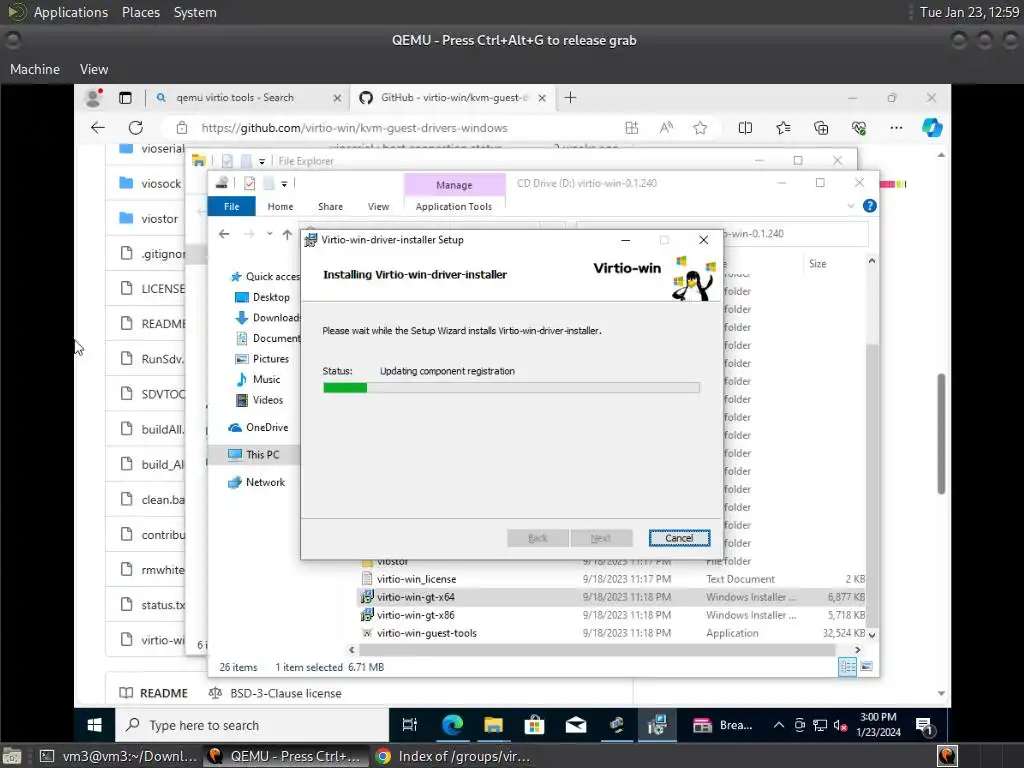Click the Edge page vertical scrollbar
The height and width of the screenshot is (768, 1024).
[941, 434]
